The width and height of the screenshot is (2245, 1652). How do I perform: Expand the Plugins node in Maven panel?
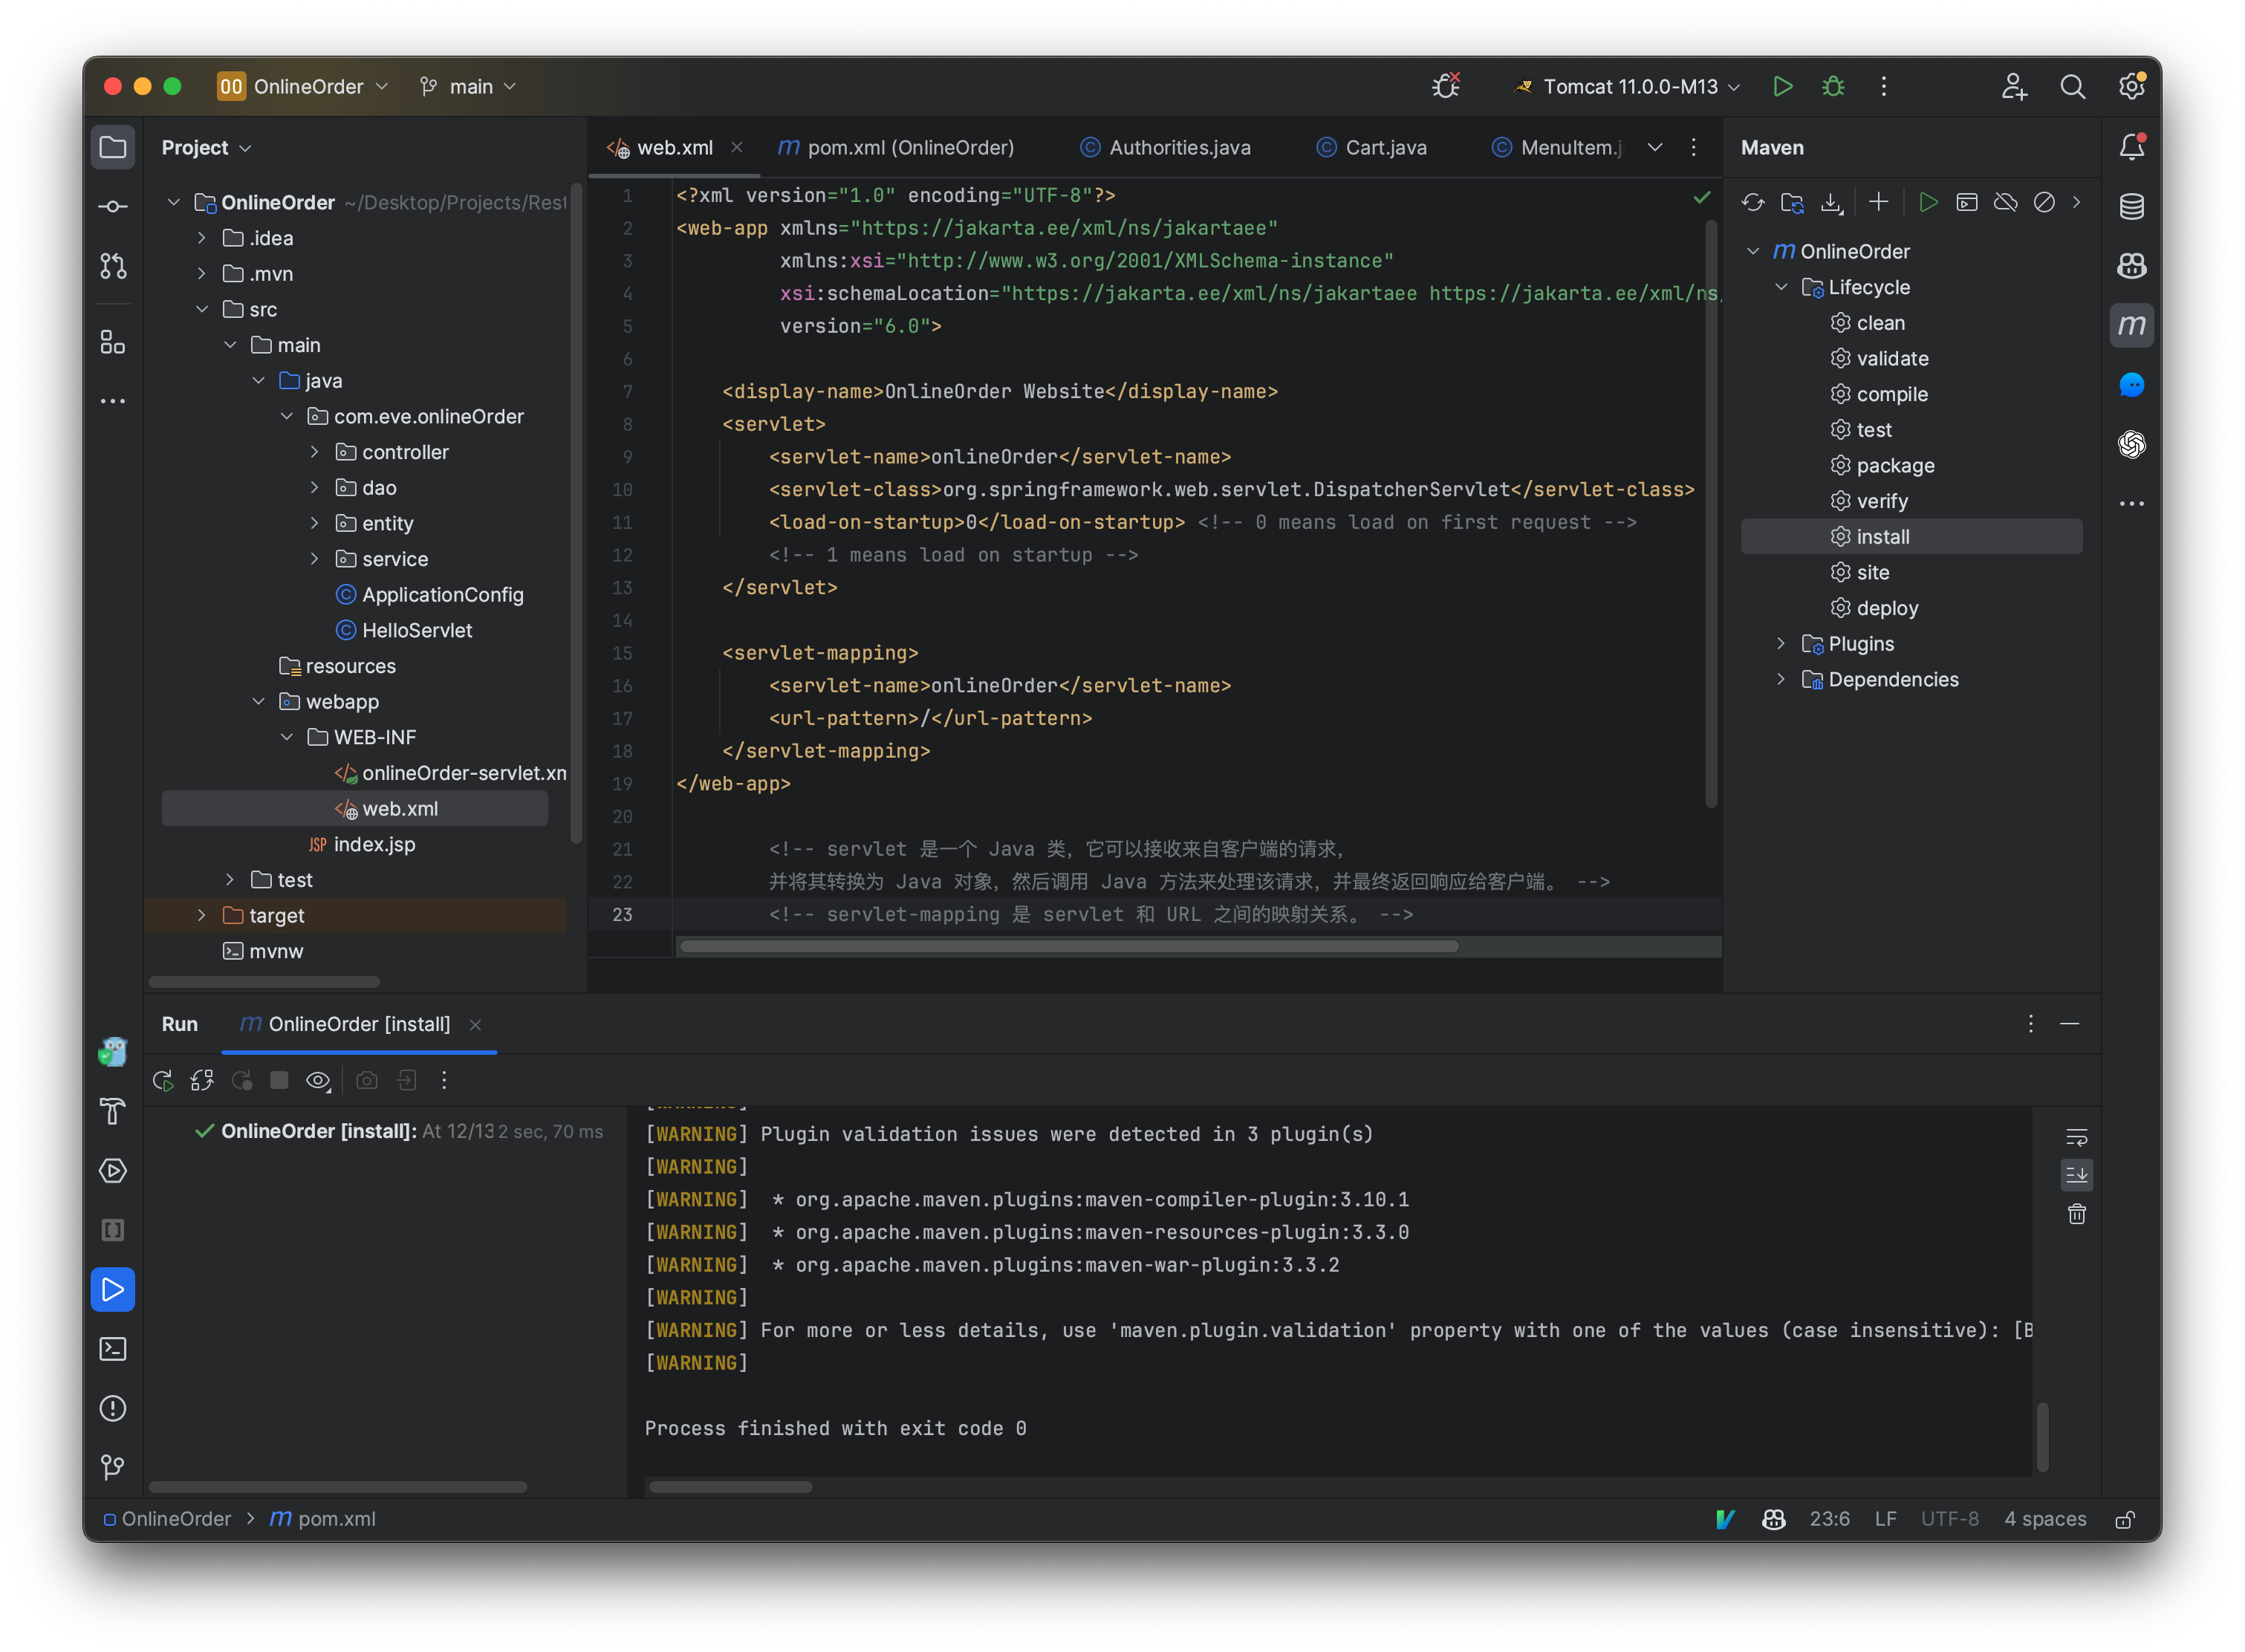pyautogui.click(x=1781, y=644)
